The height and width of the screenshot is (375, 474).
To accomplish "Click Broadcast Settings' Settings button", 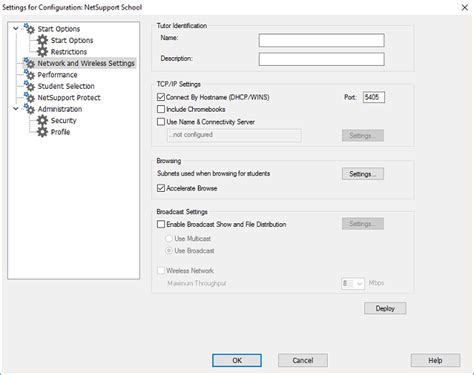I will pos(363,224).
